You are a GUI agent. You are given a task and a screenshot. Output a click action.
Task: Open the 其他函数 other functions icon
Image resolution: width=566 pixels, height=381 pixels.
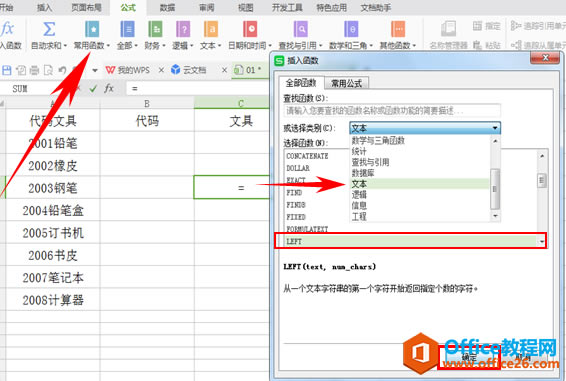[398, 29]
